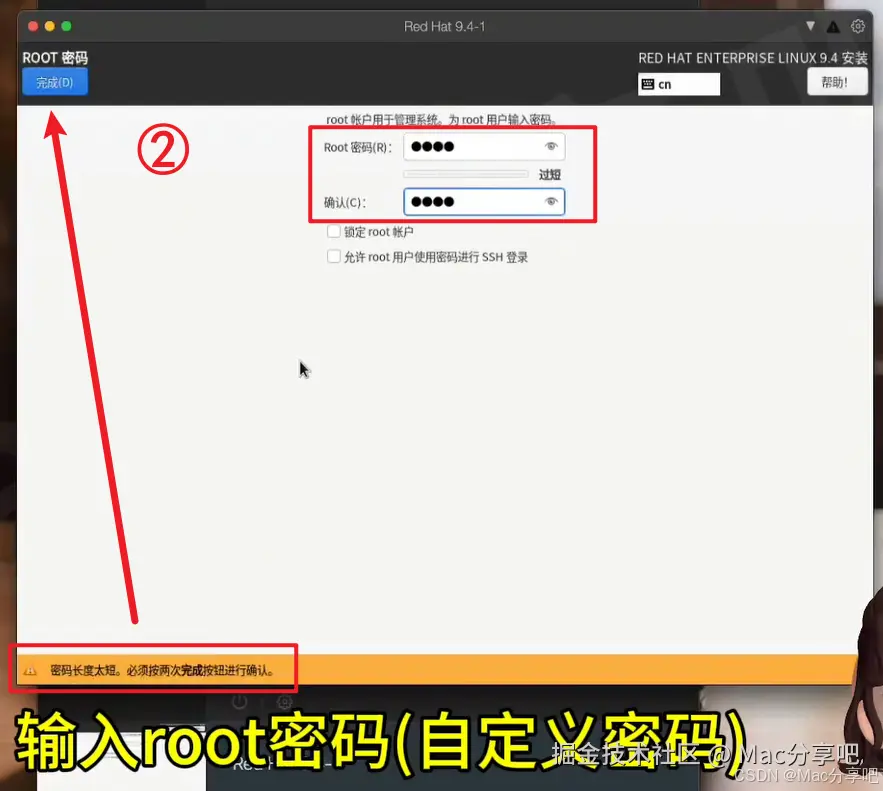
Task: Click the ROOT 密码 header label
Action: 54,57
